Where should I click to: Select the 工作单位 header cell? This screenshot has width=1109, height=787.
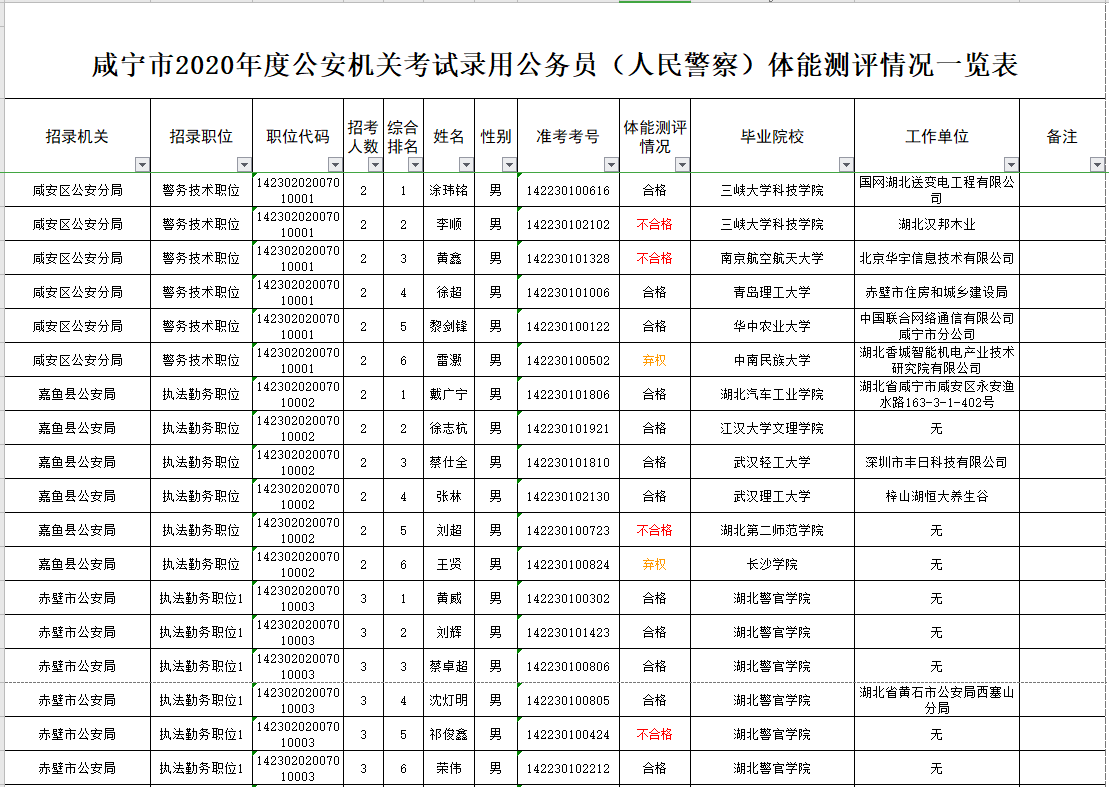pyautogui.click(x=937, y=136)
